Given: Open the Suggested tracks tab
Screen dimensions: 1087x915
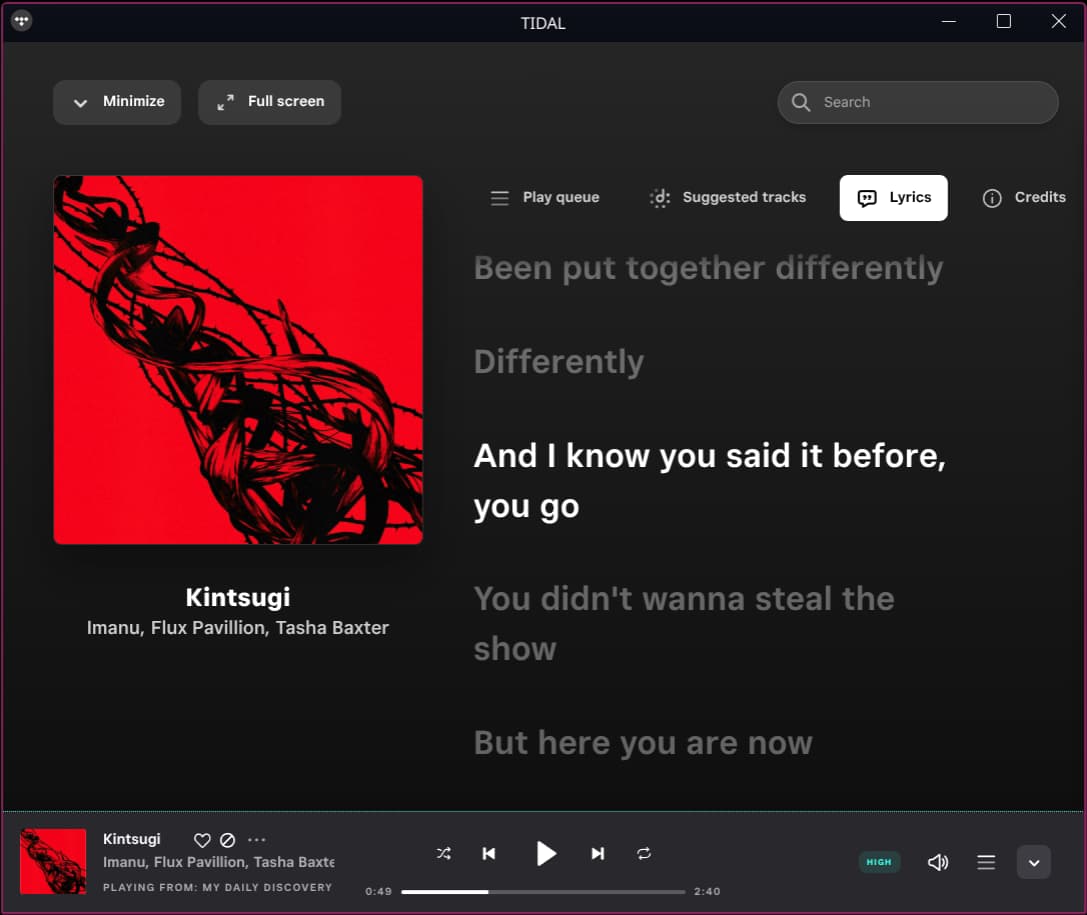Looking at the screenshot, I should tap(727, 197).
